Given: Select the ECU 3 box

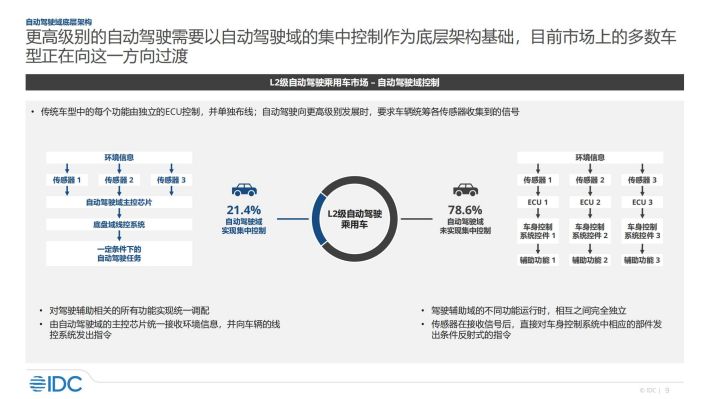Looking at the screenshot, I should [642, 202].
